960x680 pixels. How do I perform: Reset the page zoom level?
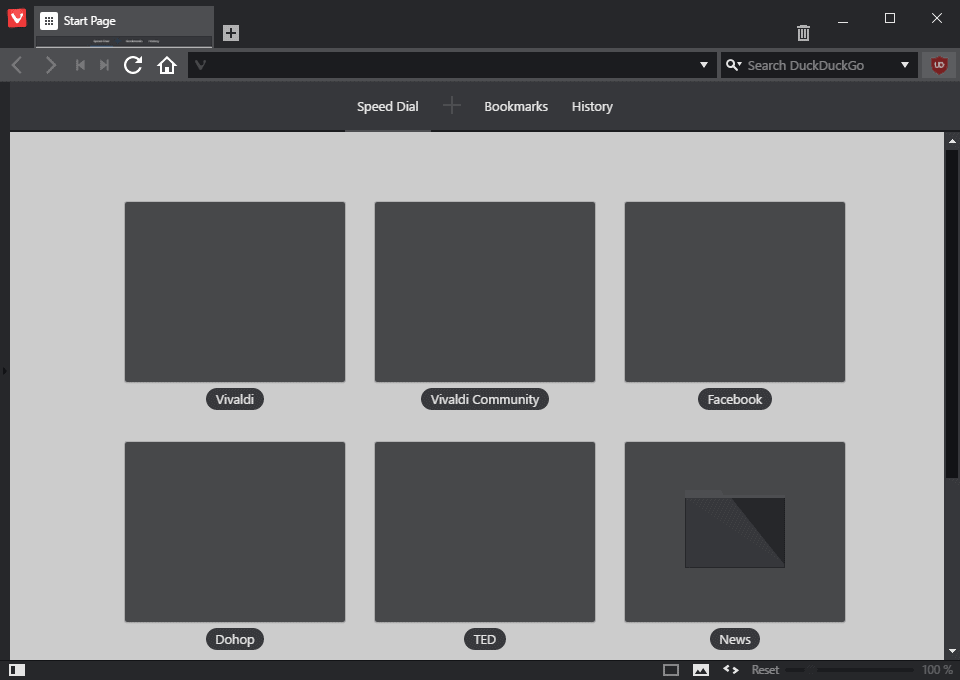tap(765, 669)
